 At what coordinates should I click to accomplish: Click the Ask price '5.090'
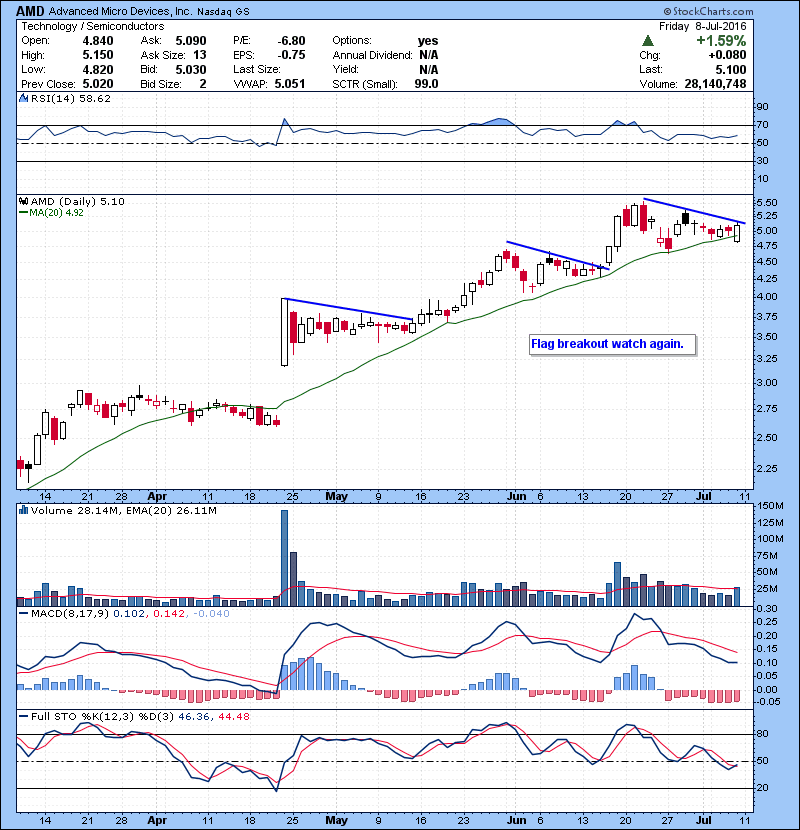[191, 41]
